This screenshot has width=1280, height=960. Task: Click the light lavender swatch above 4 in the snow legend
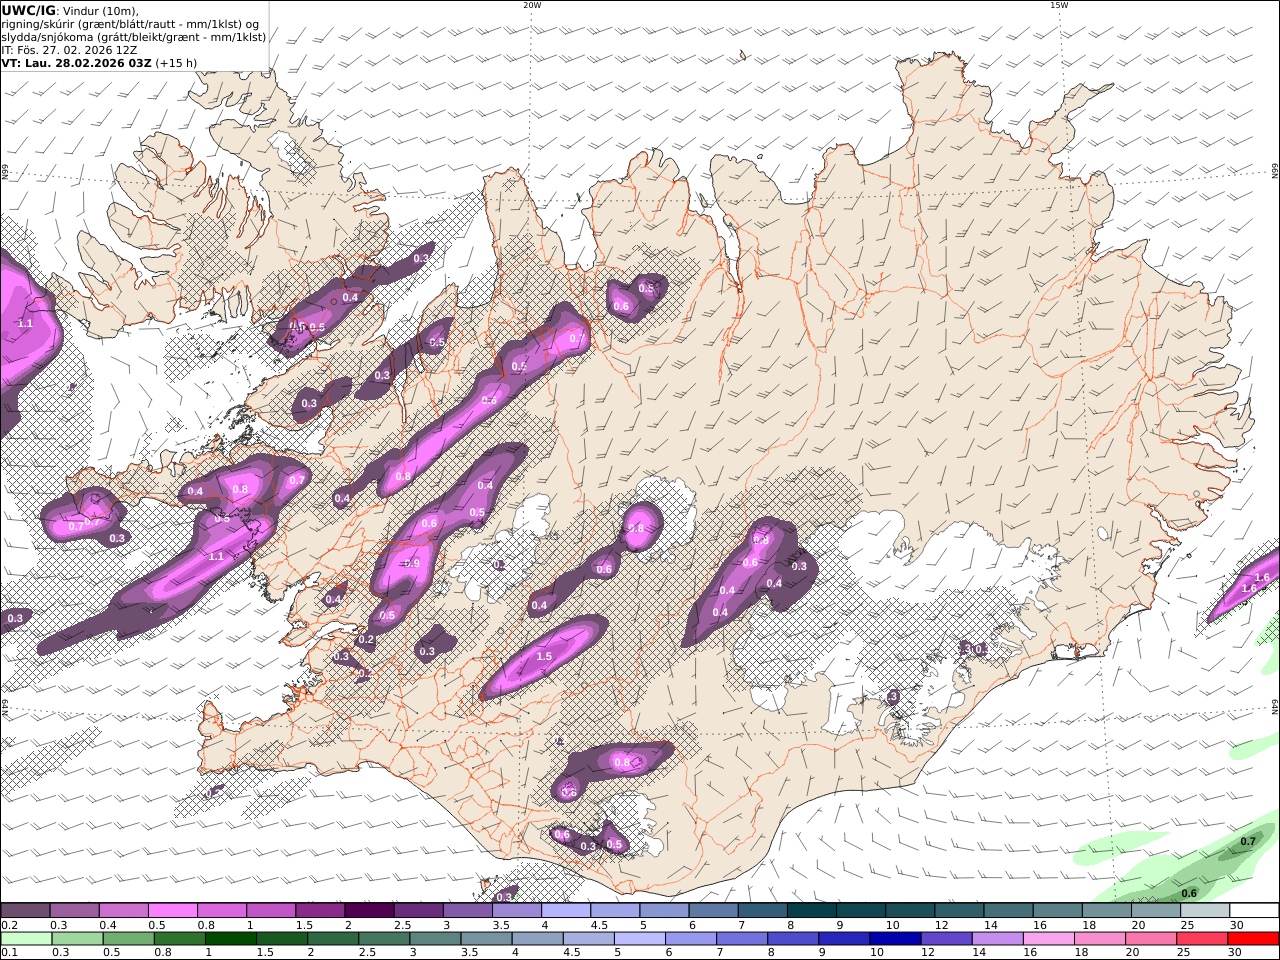click(566, 911)
